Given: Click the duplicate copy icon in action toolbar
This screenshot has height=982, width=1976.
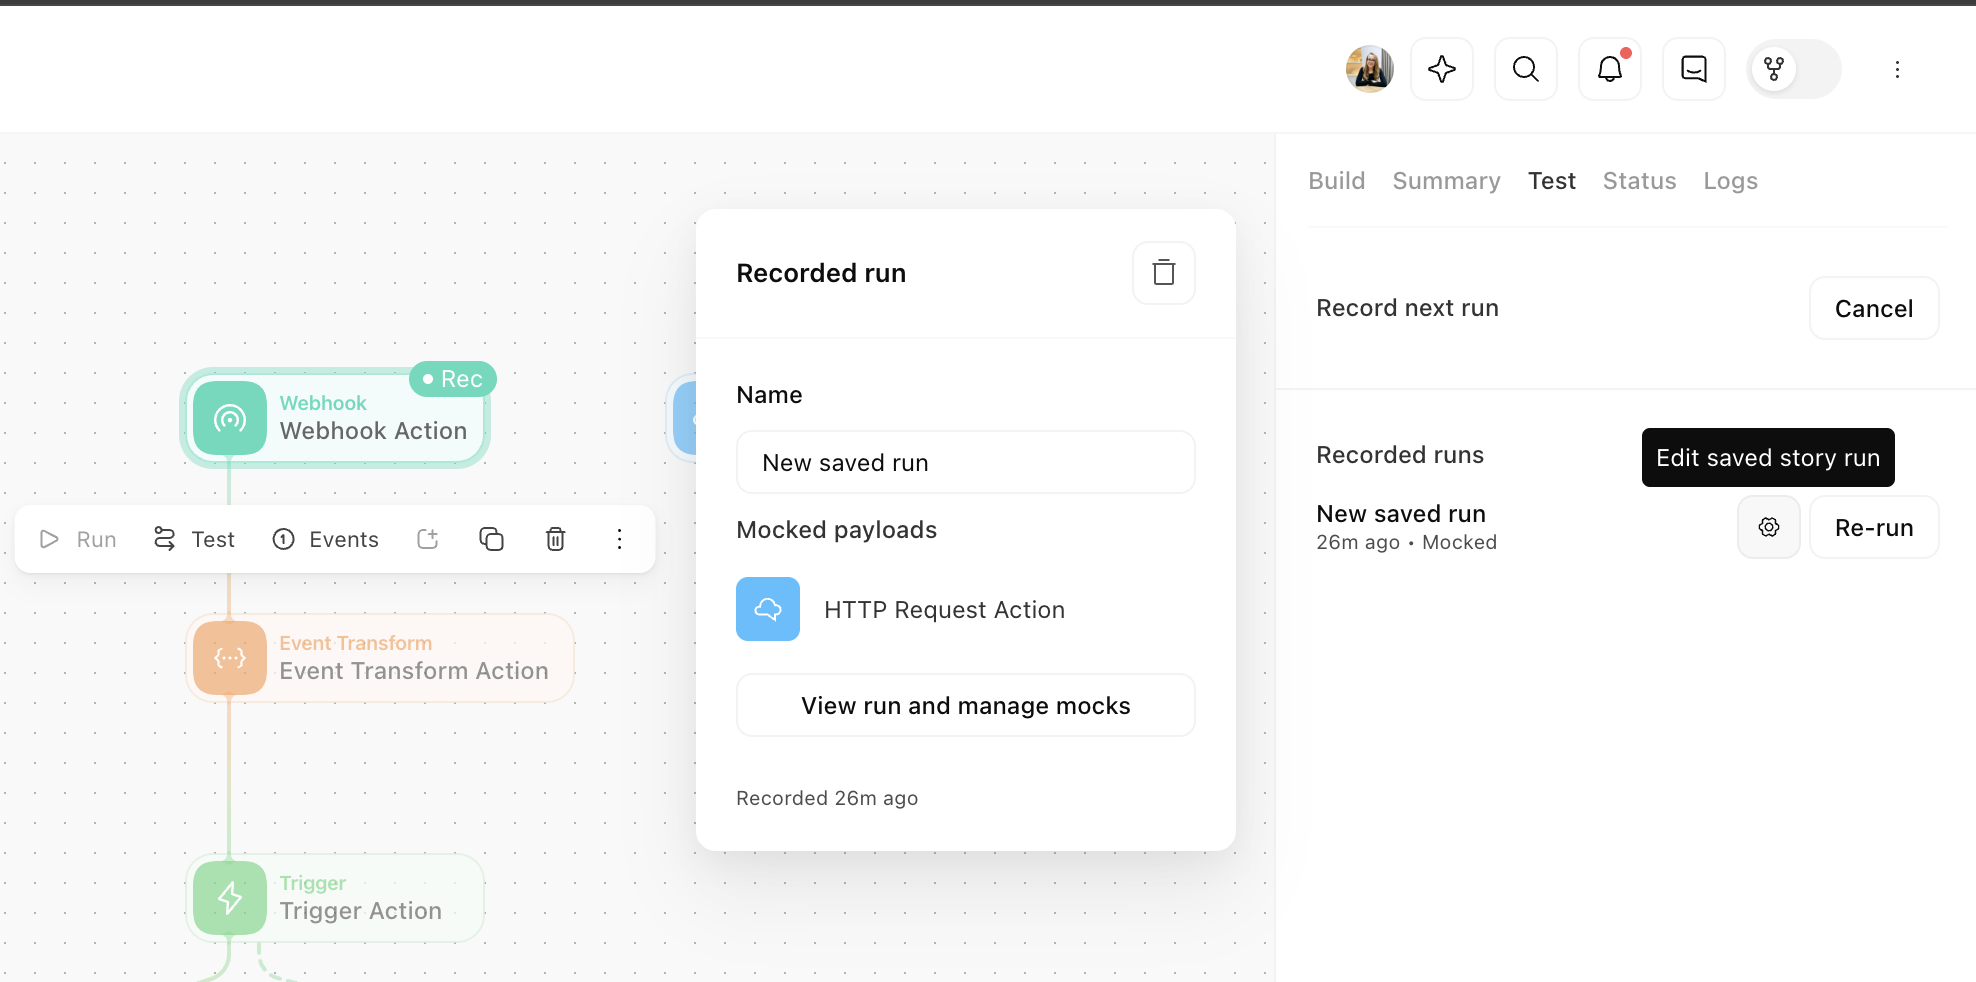Looking at the screenshot, I should (491, 539).
